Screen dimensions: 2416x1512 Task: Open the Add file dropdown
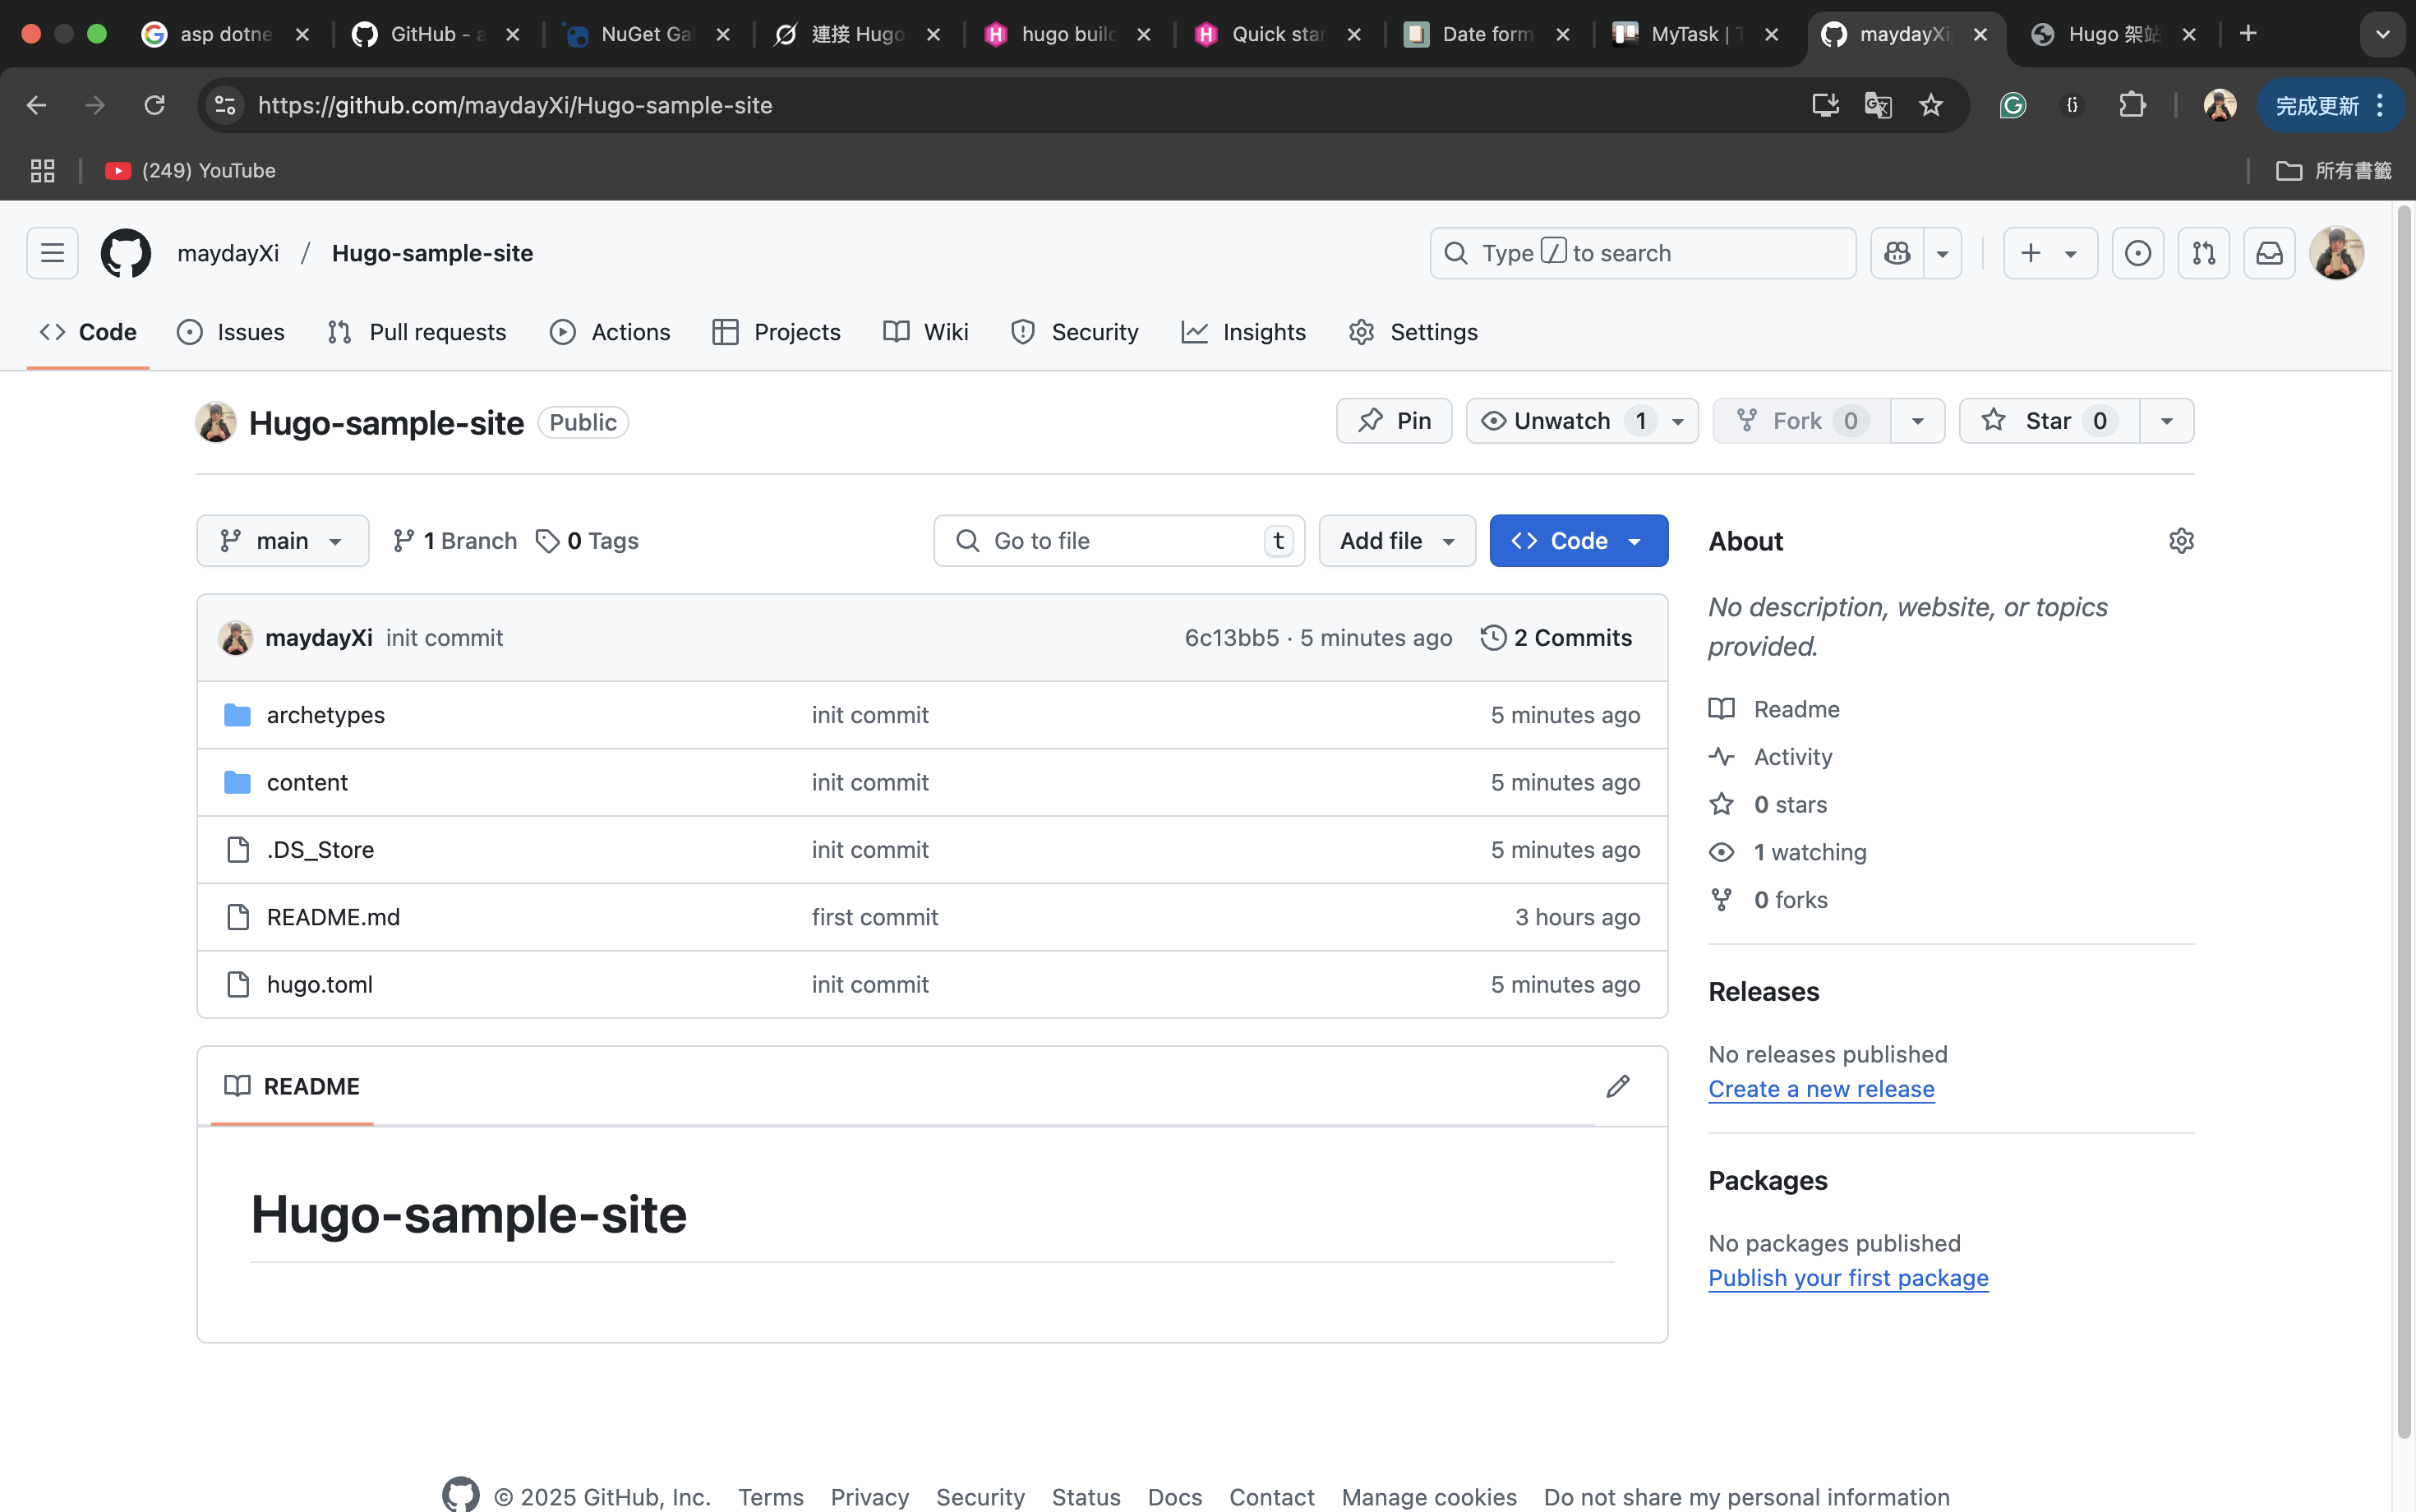coord(1397,541)
